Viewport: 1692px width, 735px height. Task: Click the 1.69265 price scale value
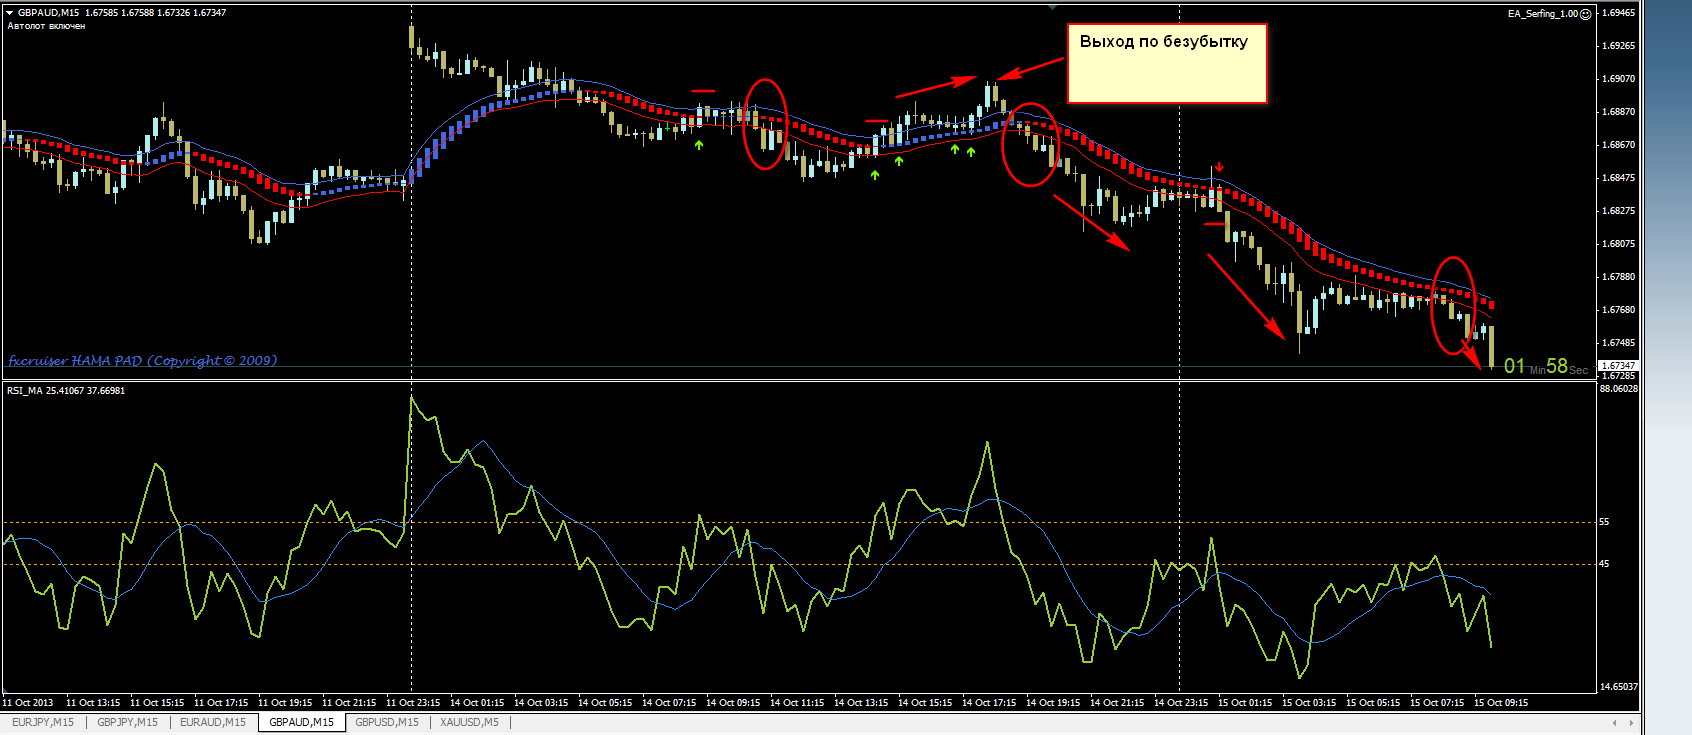(1619, 46)
